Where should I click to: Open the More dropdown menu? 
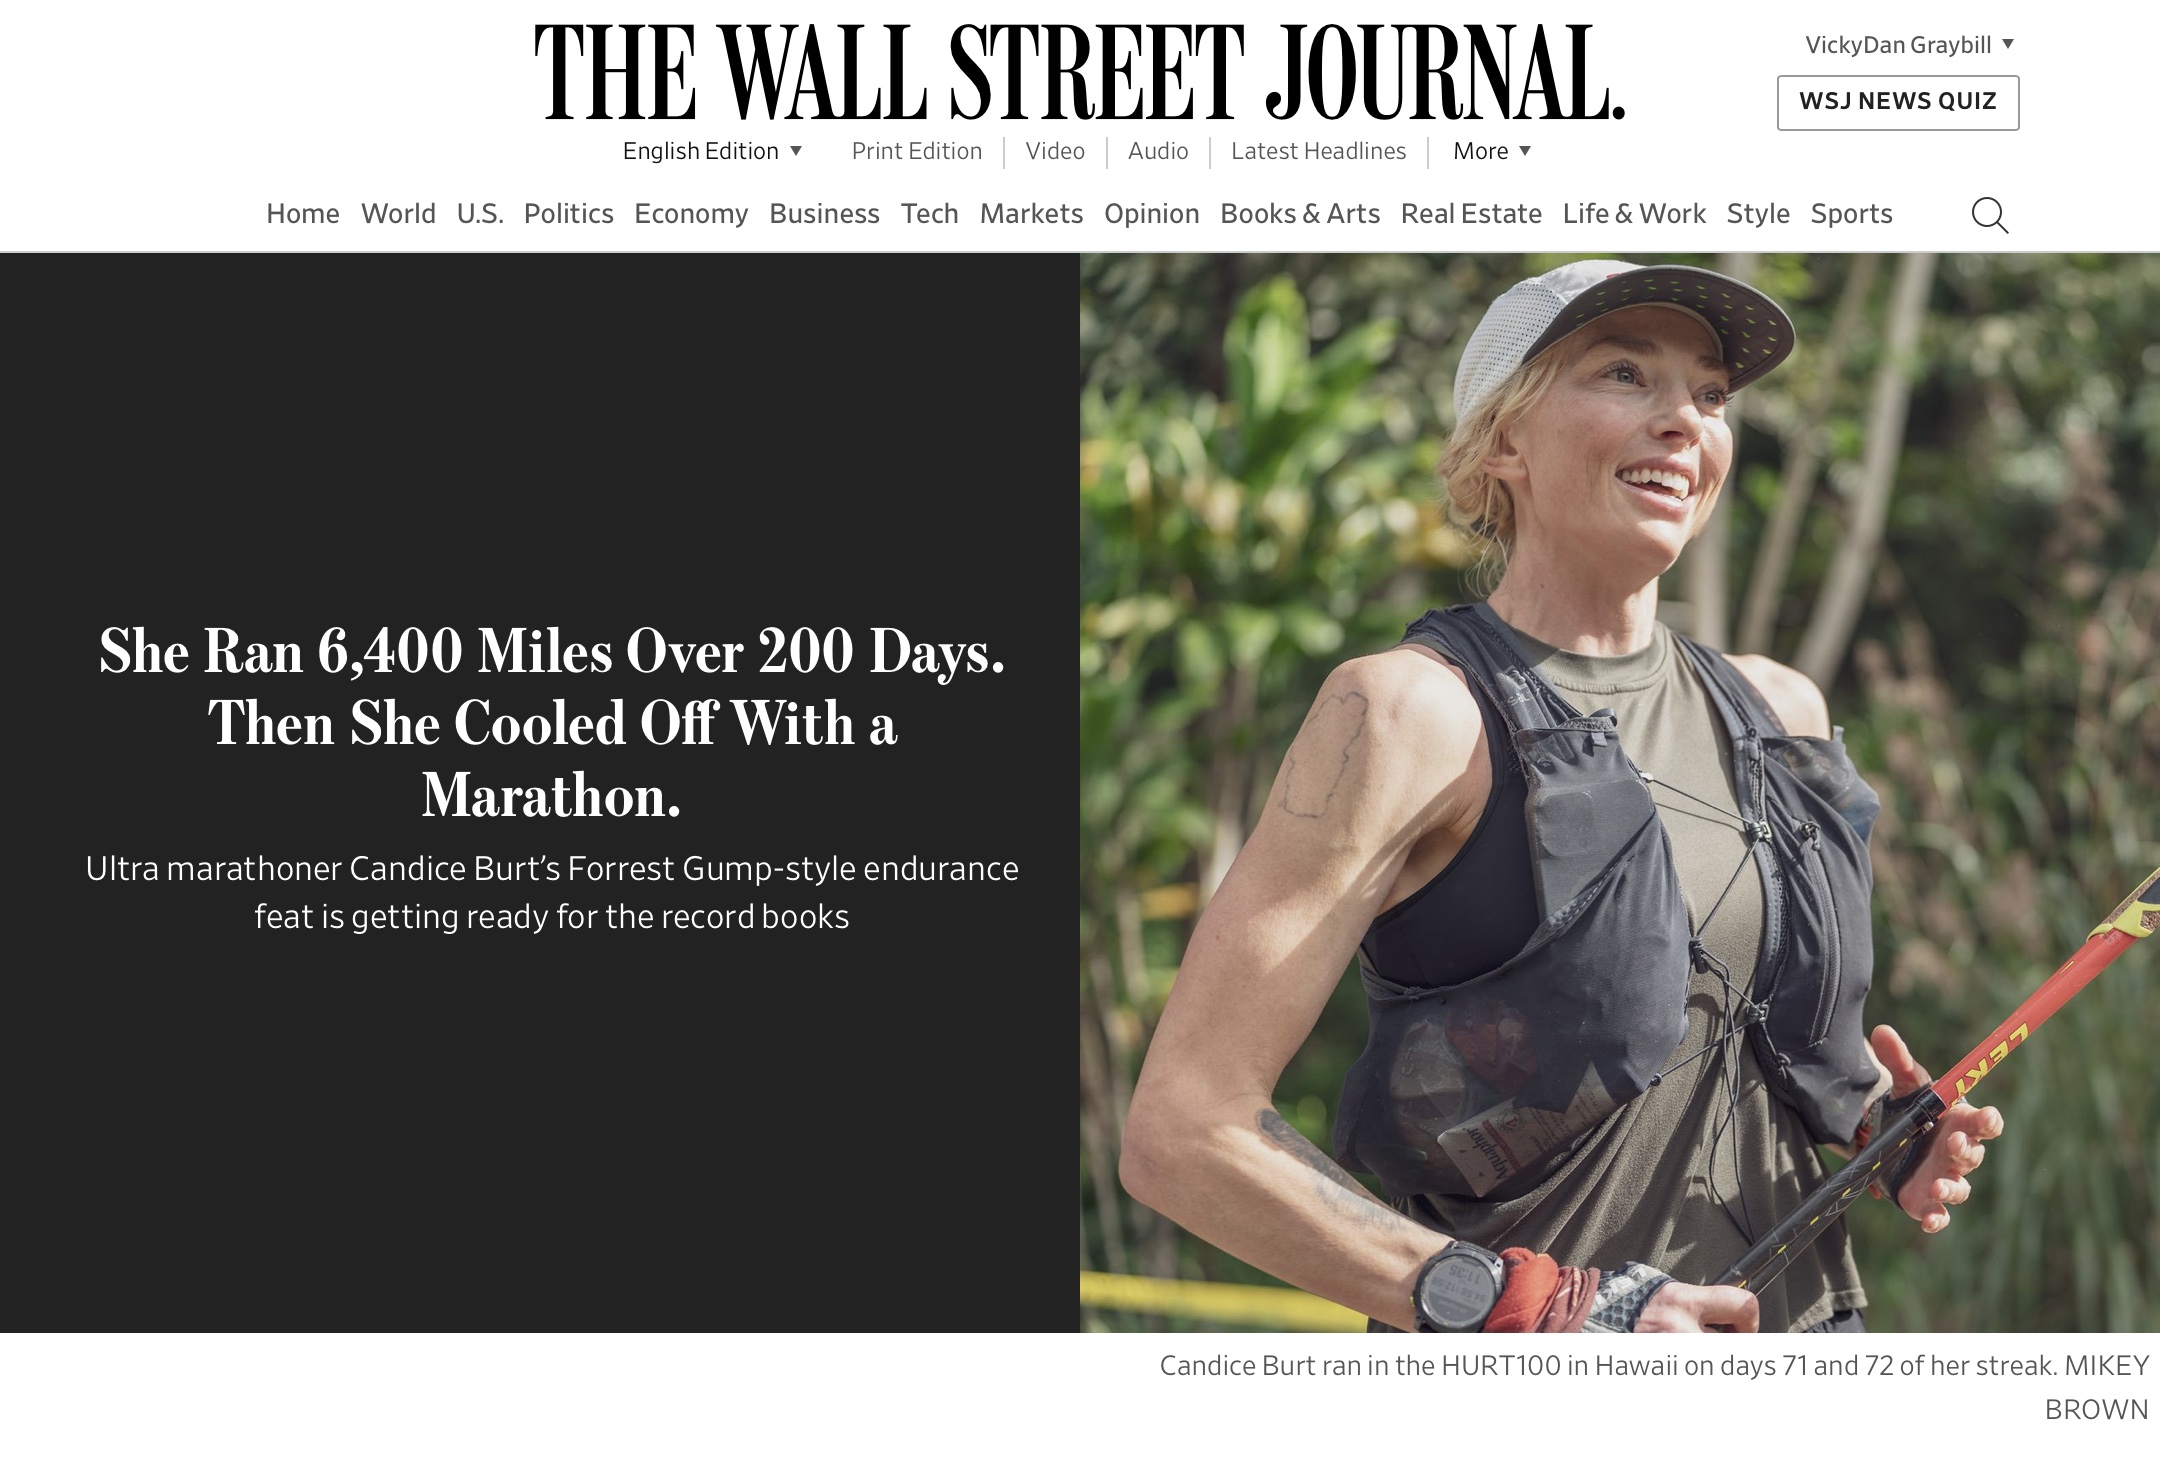[x=1492, y=151]
